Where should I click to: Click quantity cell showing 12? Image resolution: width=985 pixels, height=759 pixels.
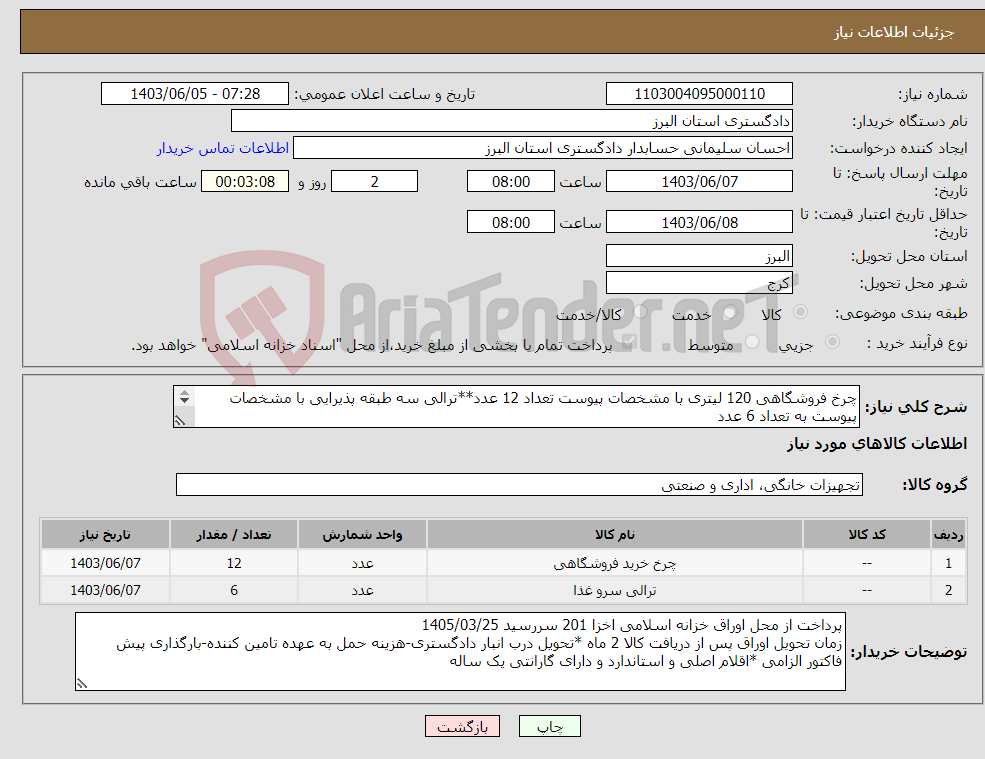point(234,563)
